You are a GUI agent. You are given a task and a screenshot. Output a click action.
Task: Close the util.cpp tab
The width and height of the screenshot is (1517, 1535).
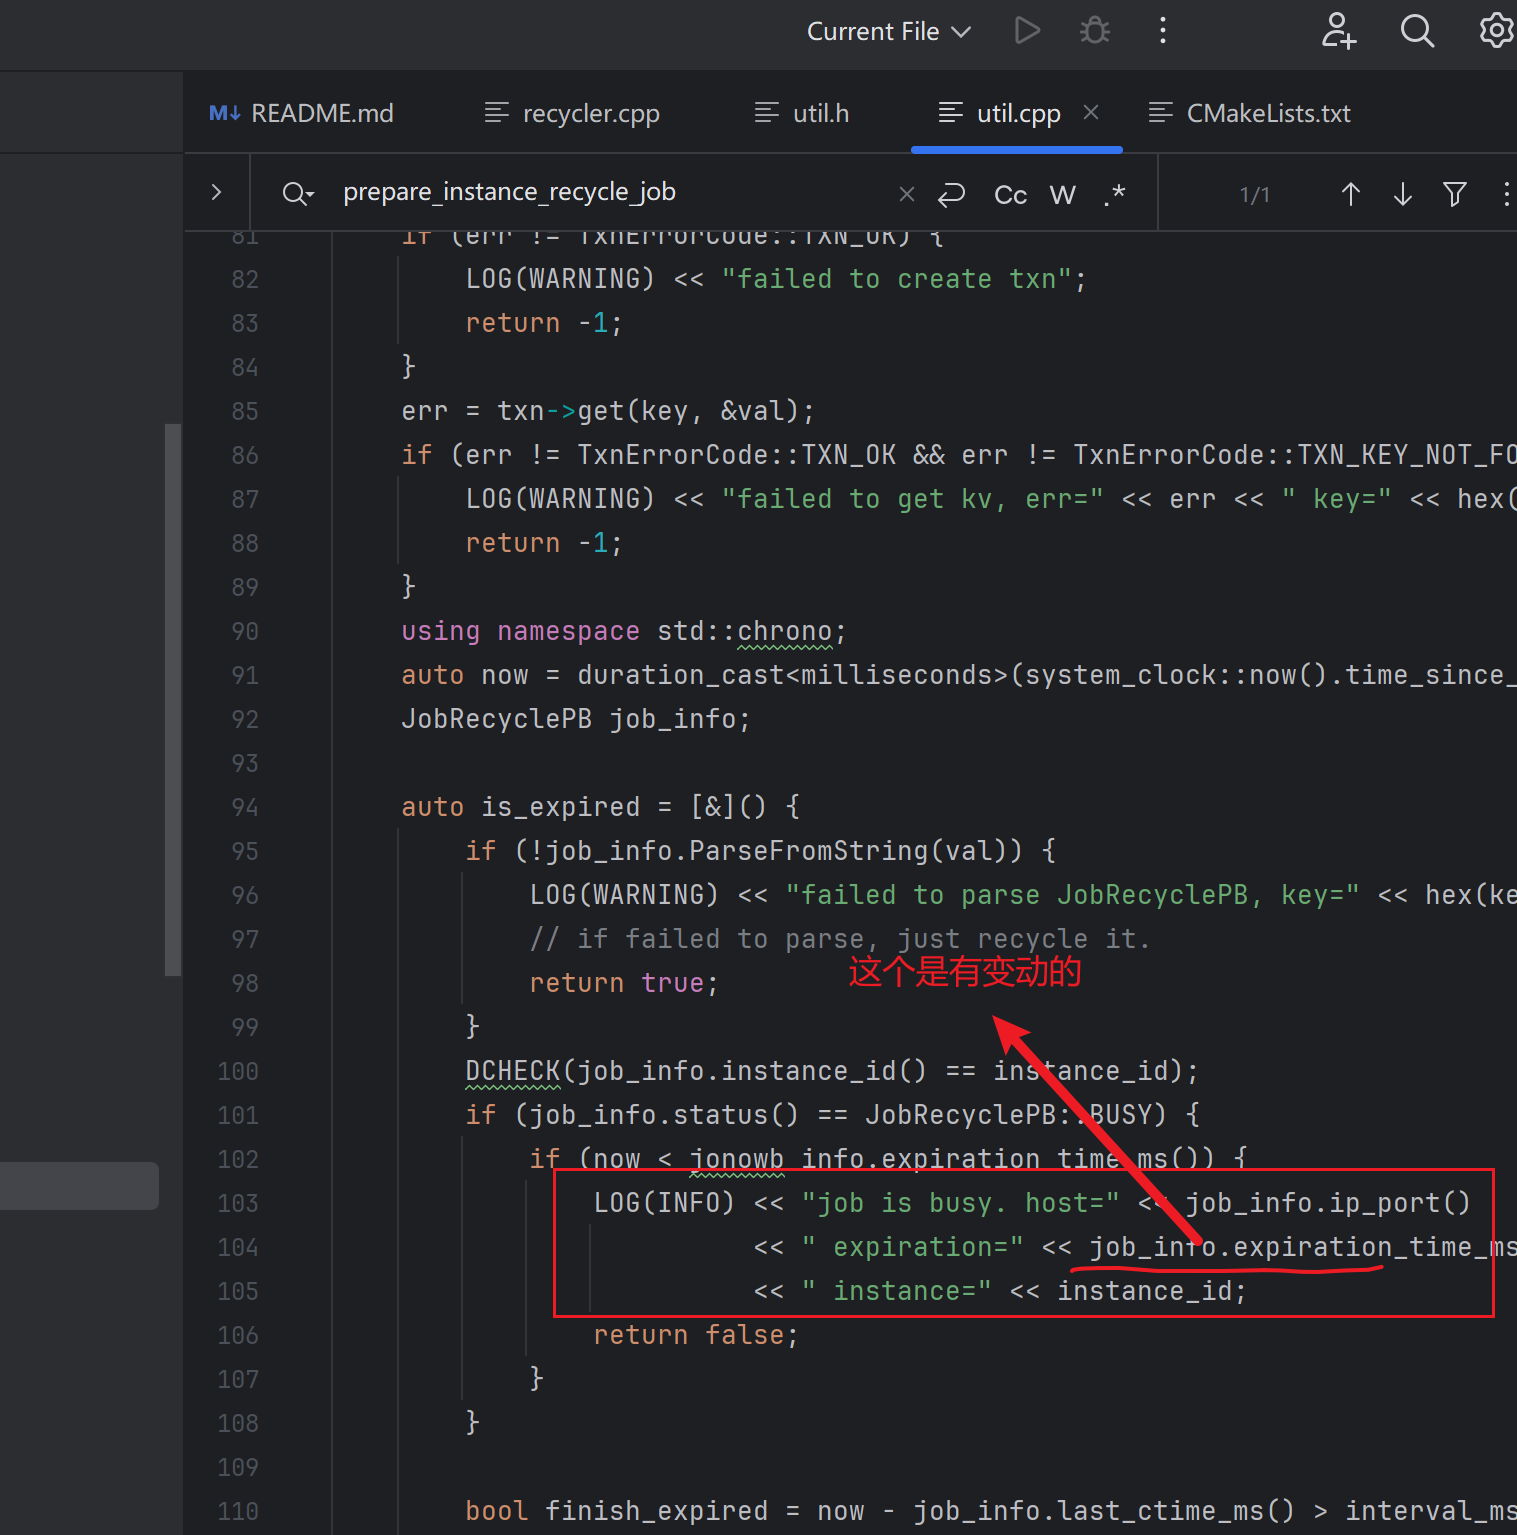(1091, 113)
